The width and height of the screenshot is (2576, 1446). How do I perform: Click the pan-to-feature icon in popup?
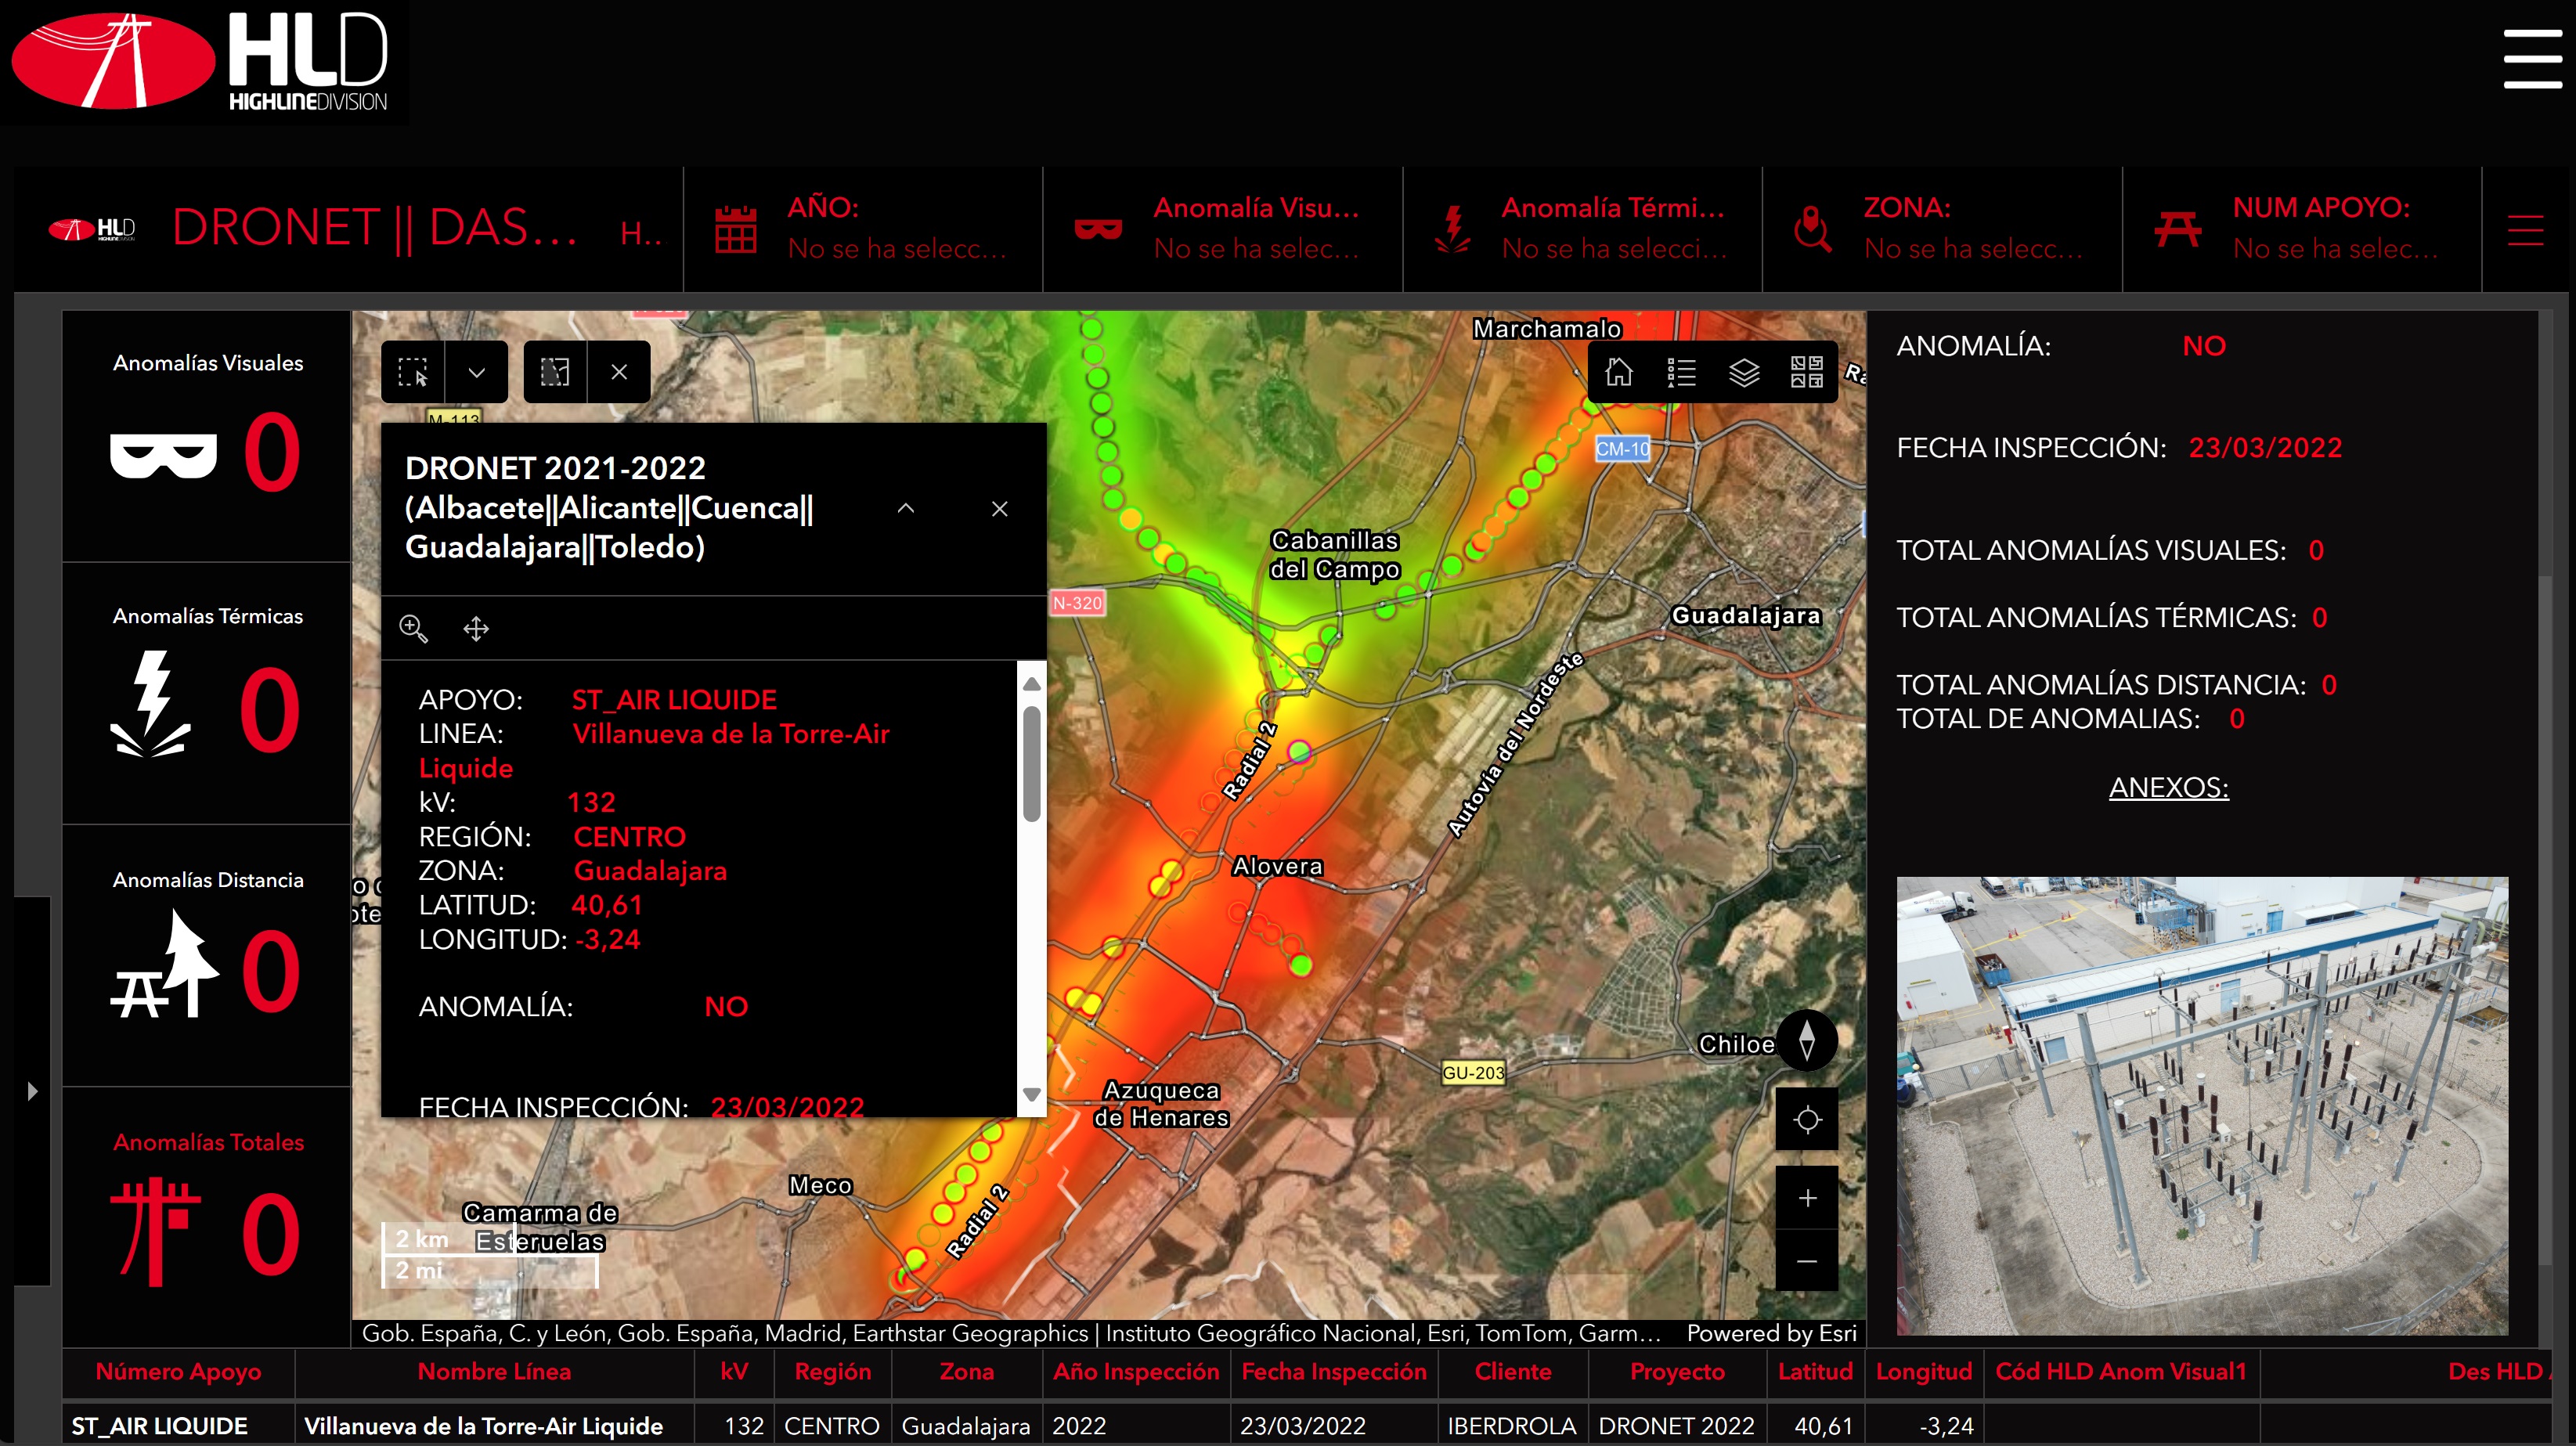(x=476, y=628)
